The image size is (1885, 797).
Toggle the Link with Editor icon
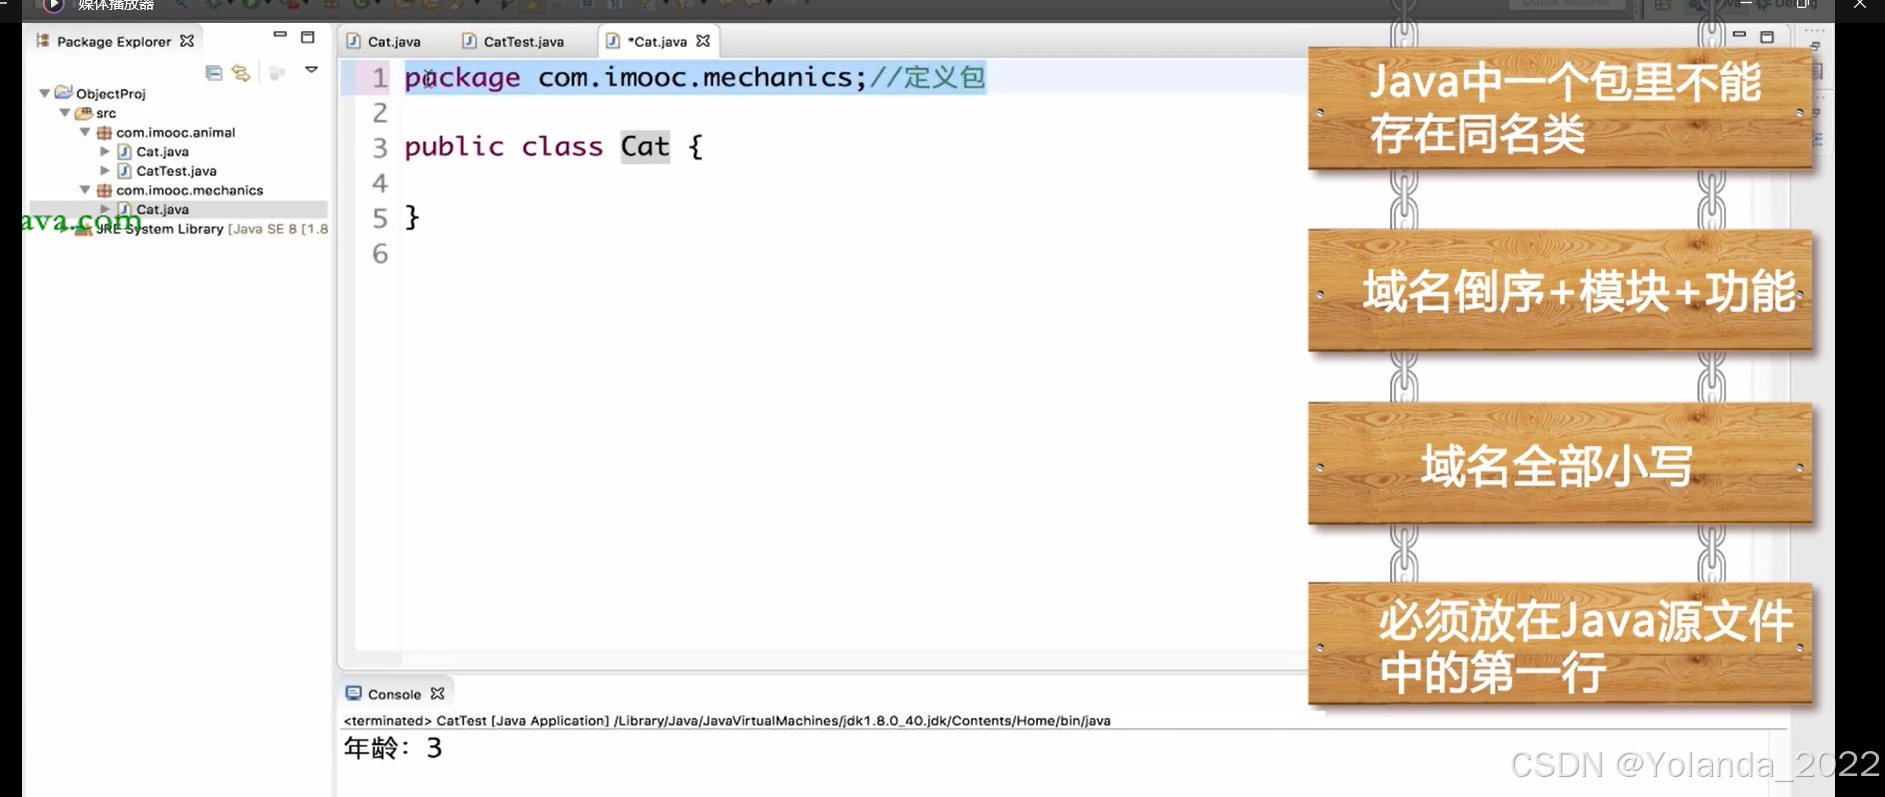[241, 72]
